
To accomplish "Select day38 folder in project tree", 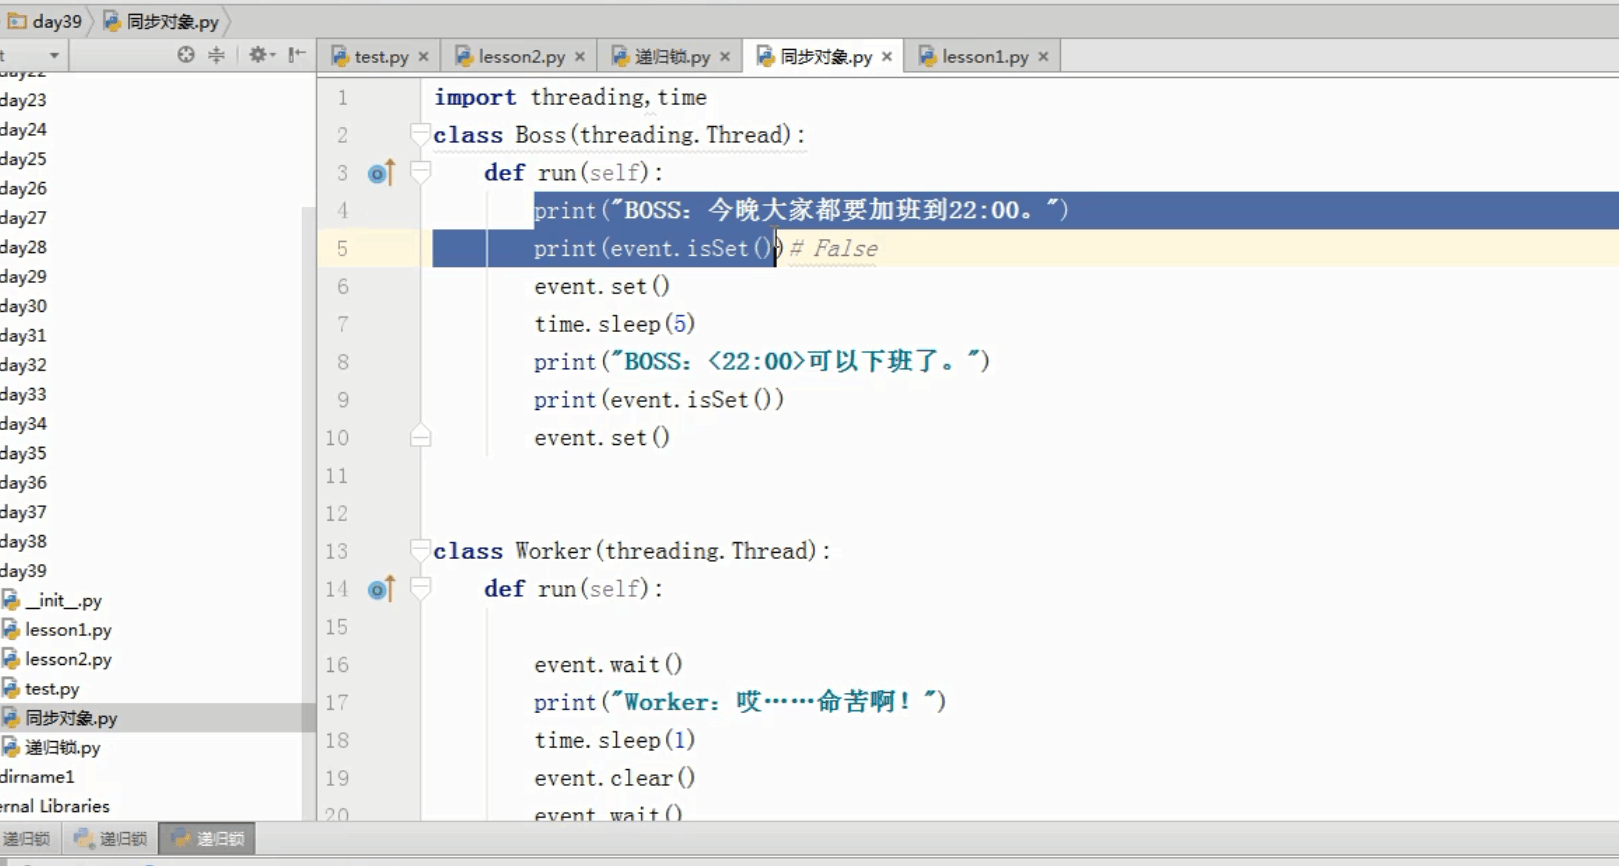I will pyautogui.click(x=24, y=541).
